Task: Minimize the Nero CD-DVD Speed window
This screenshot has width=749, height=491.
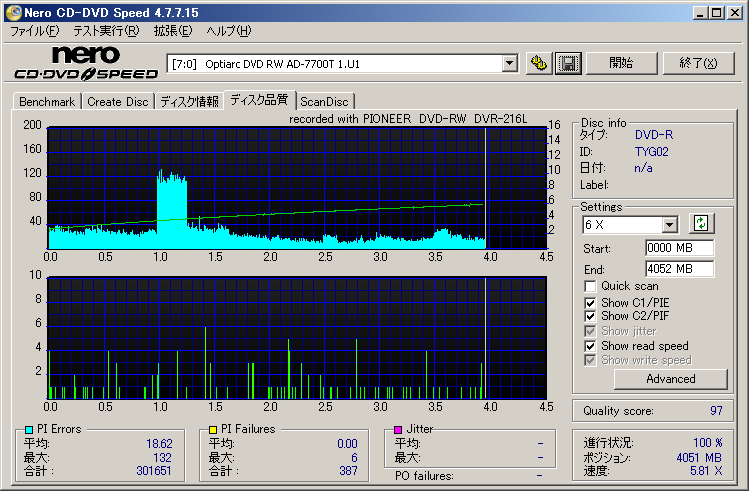Action: click(700, 13)
